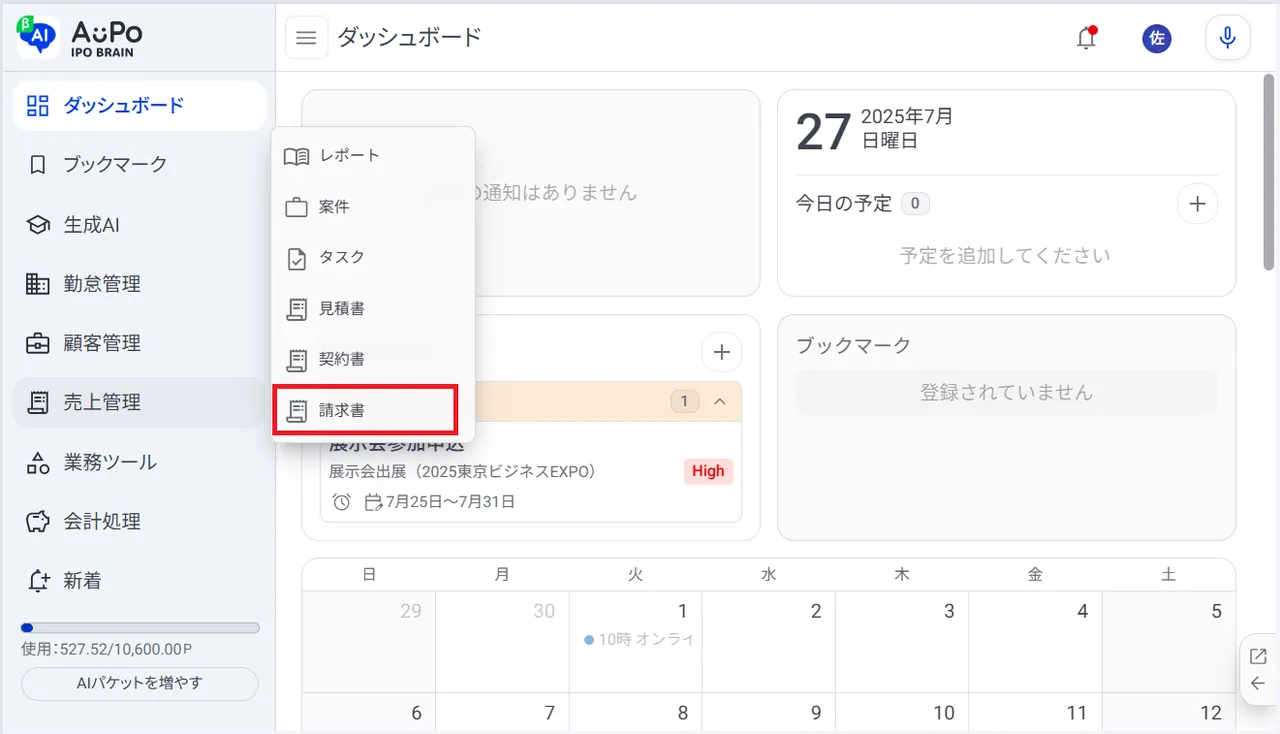Open the user avatar 佐 menu
Viewport: 1280px width, 734px height.
click(1157, 38)
